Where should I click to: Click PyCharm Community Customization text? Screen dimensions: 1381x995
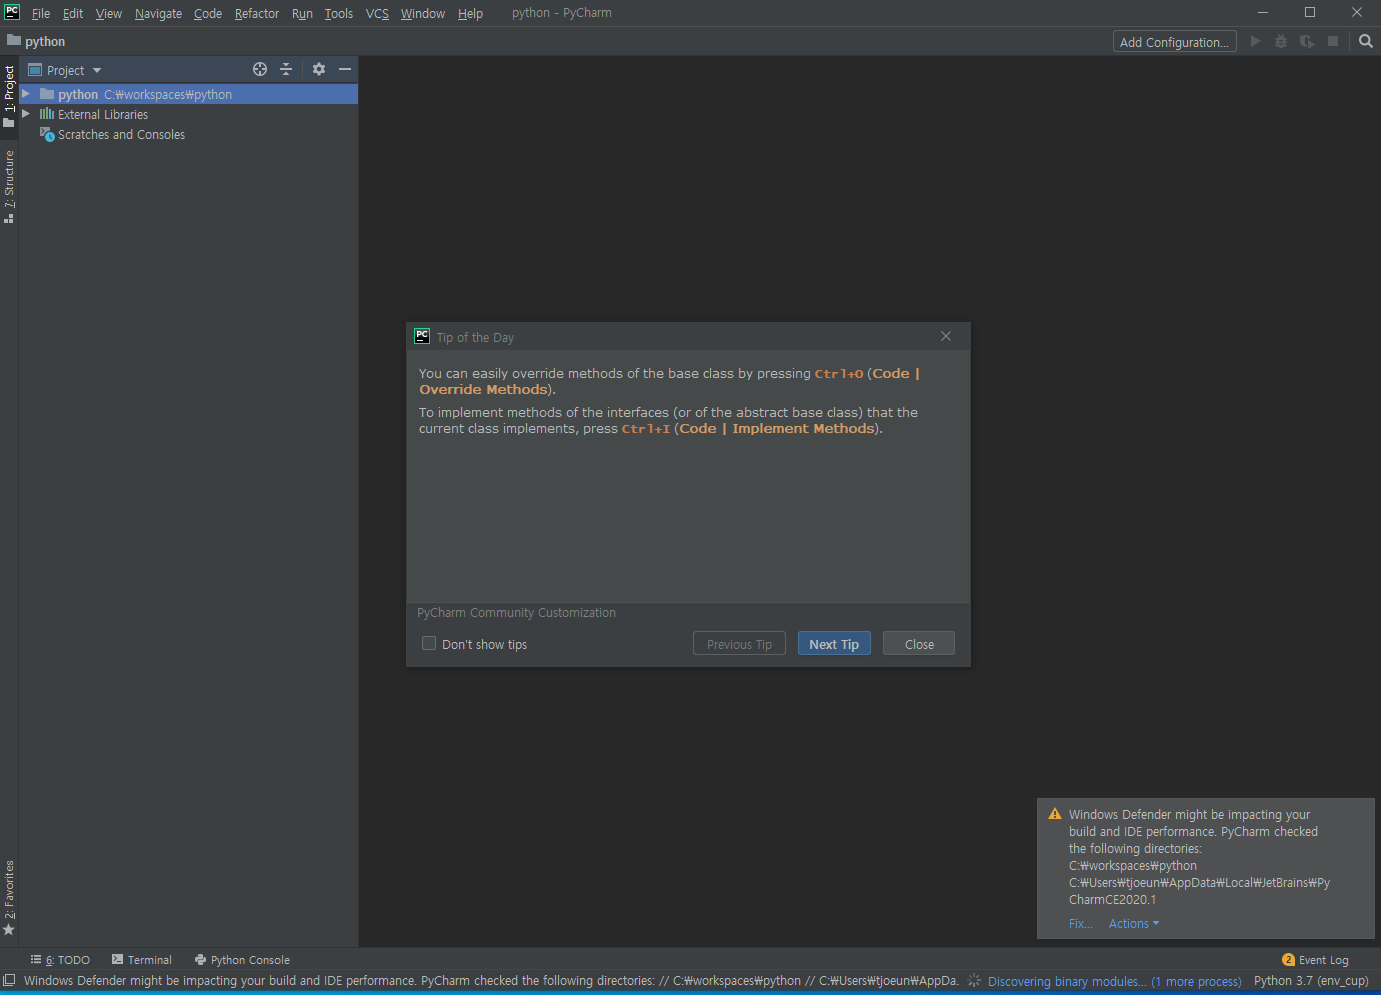click(516, 613)
